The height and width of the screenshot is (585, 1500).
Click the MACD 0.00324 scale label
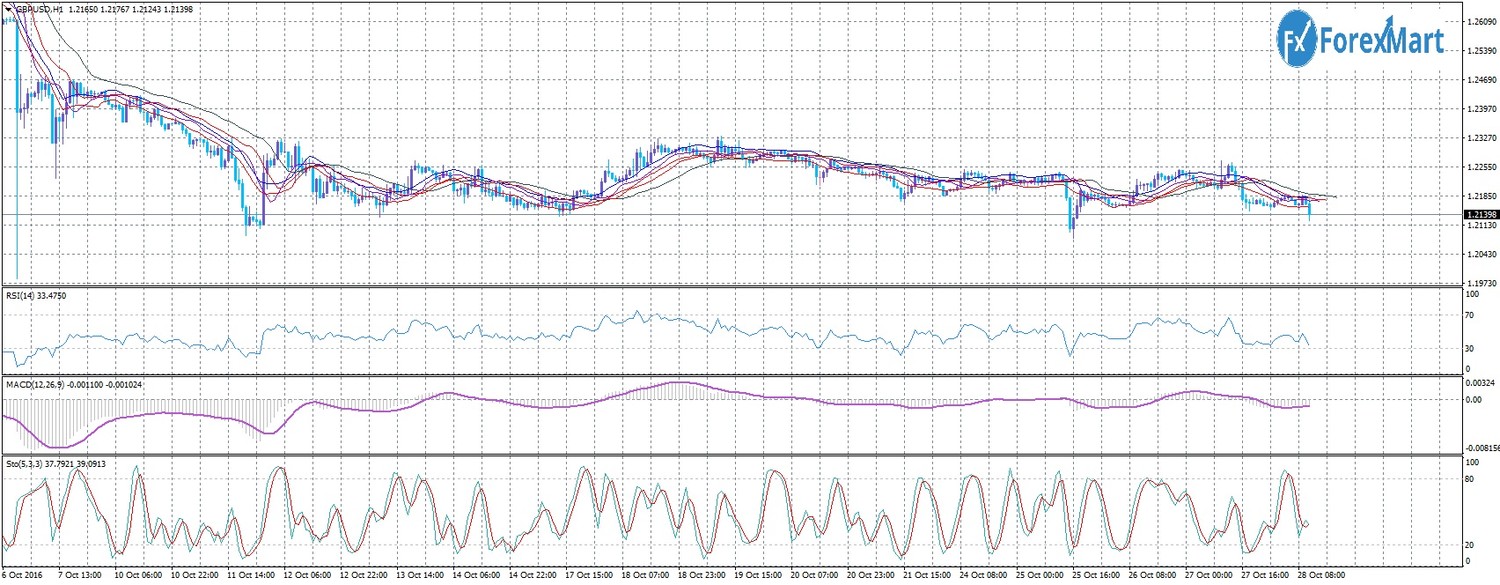(1478, 383)
